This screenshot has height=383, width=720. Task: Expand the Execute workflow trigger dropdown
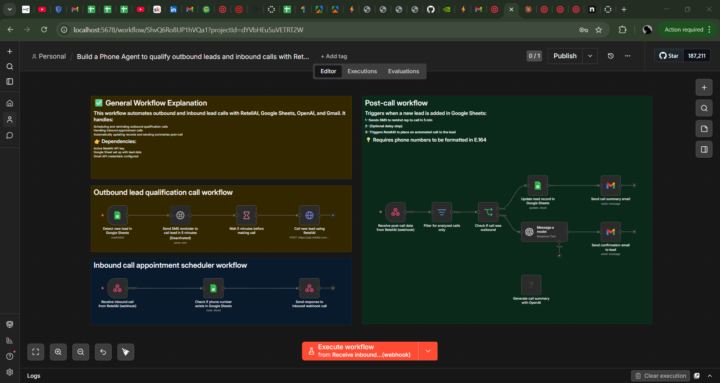point(428,351)
